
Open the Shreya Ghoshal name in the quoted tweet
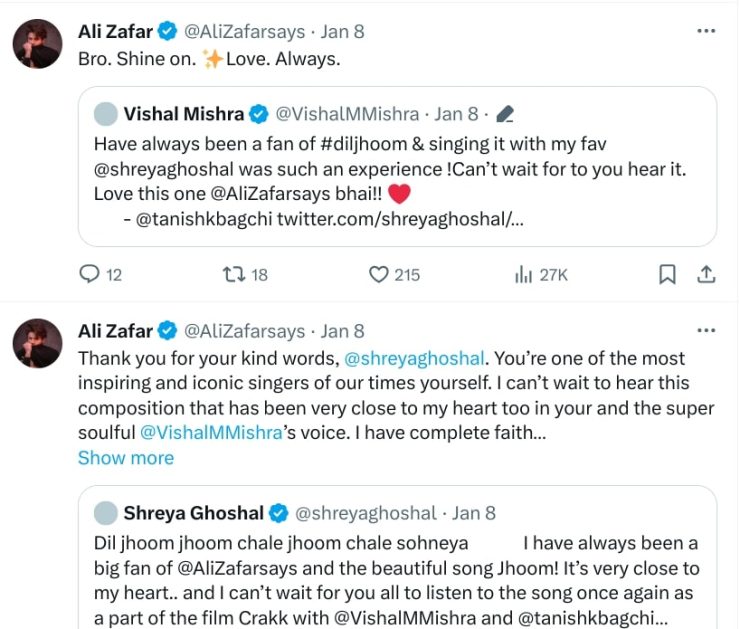coord(194,513)
